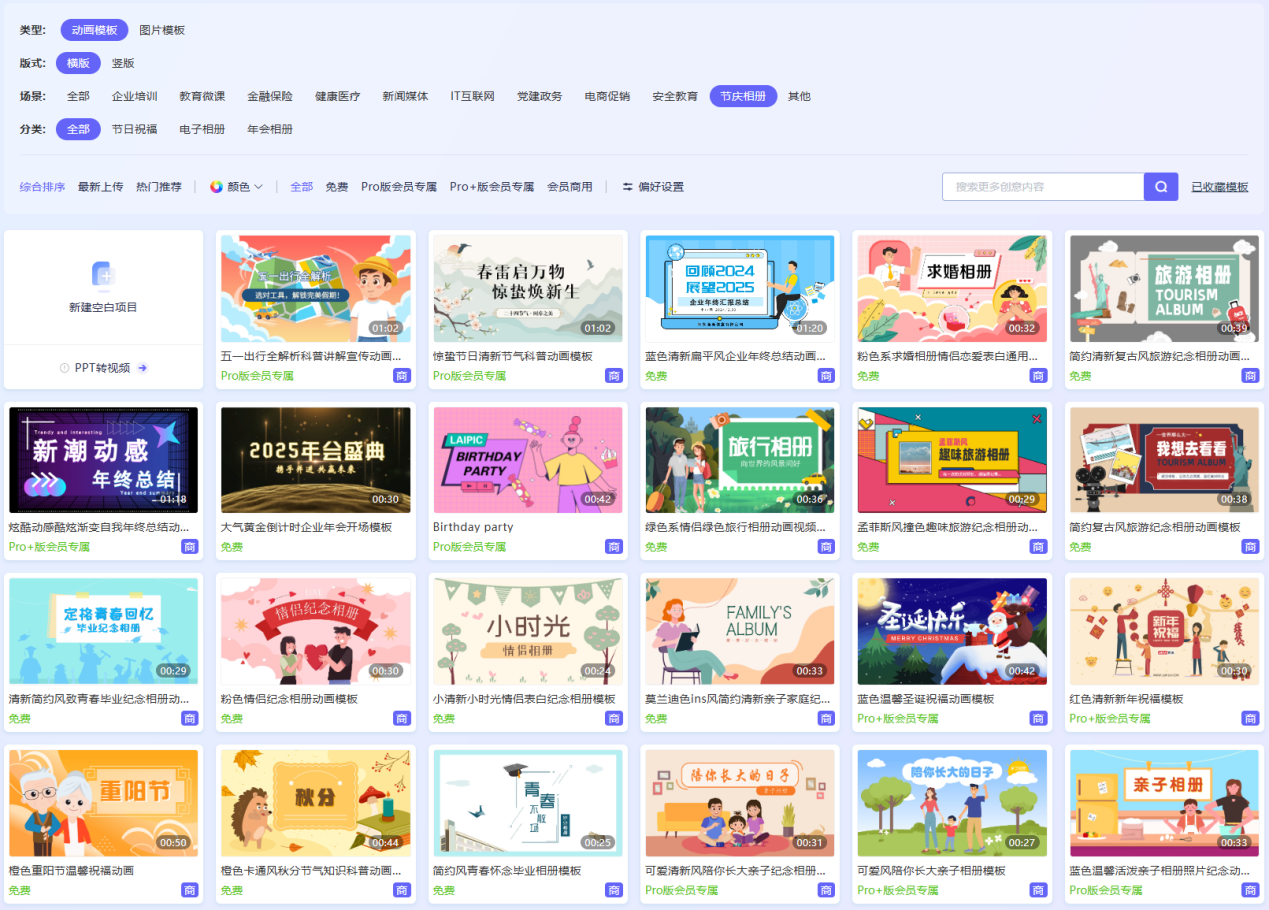Viewport: 1269px width, 910px height.
Task: Click the search input field
Action: click(x=1042, y=187)
